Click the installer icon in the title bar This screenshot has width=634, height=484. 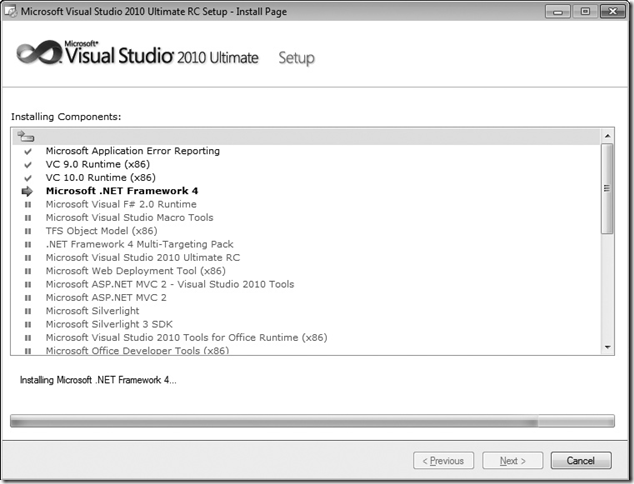click(11, 11)
